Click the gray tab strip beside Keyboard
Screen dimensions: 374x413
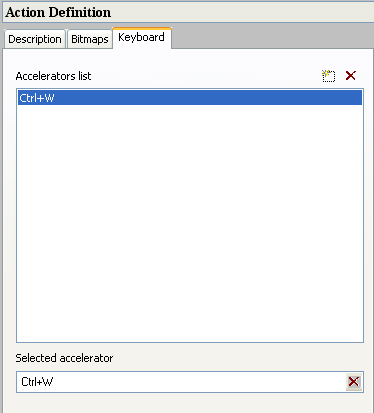pos(272,39)
